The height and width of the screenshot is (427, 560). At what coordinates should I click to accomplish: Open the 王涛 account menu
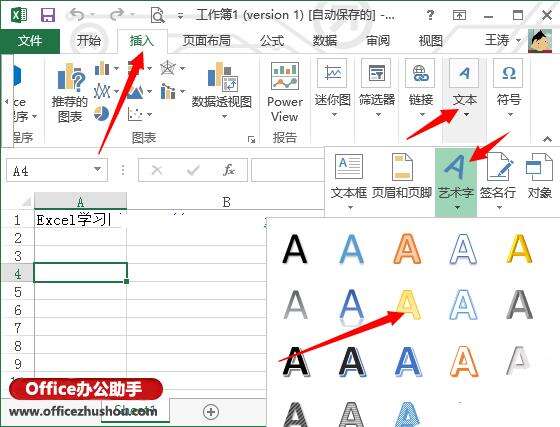point(502,40)
